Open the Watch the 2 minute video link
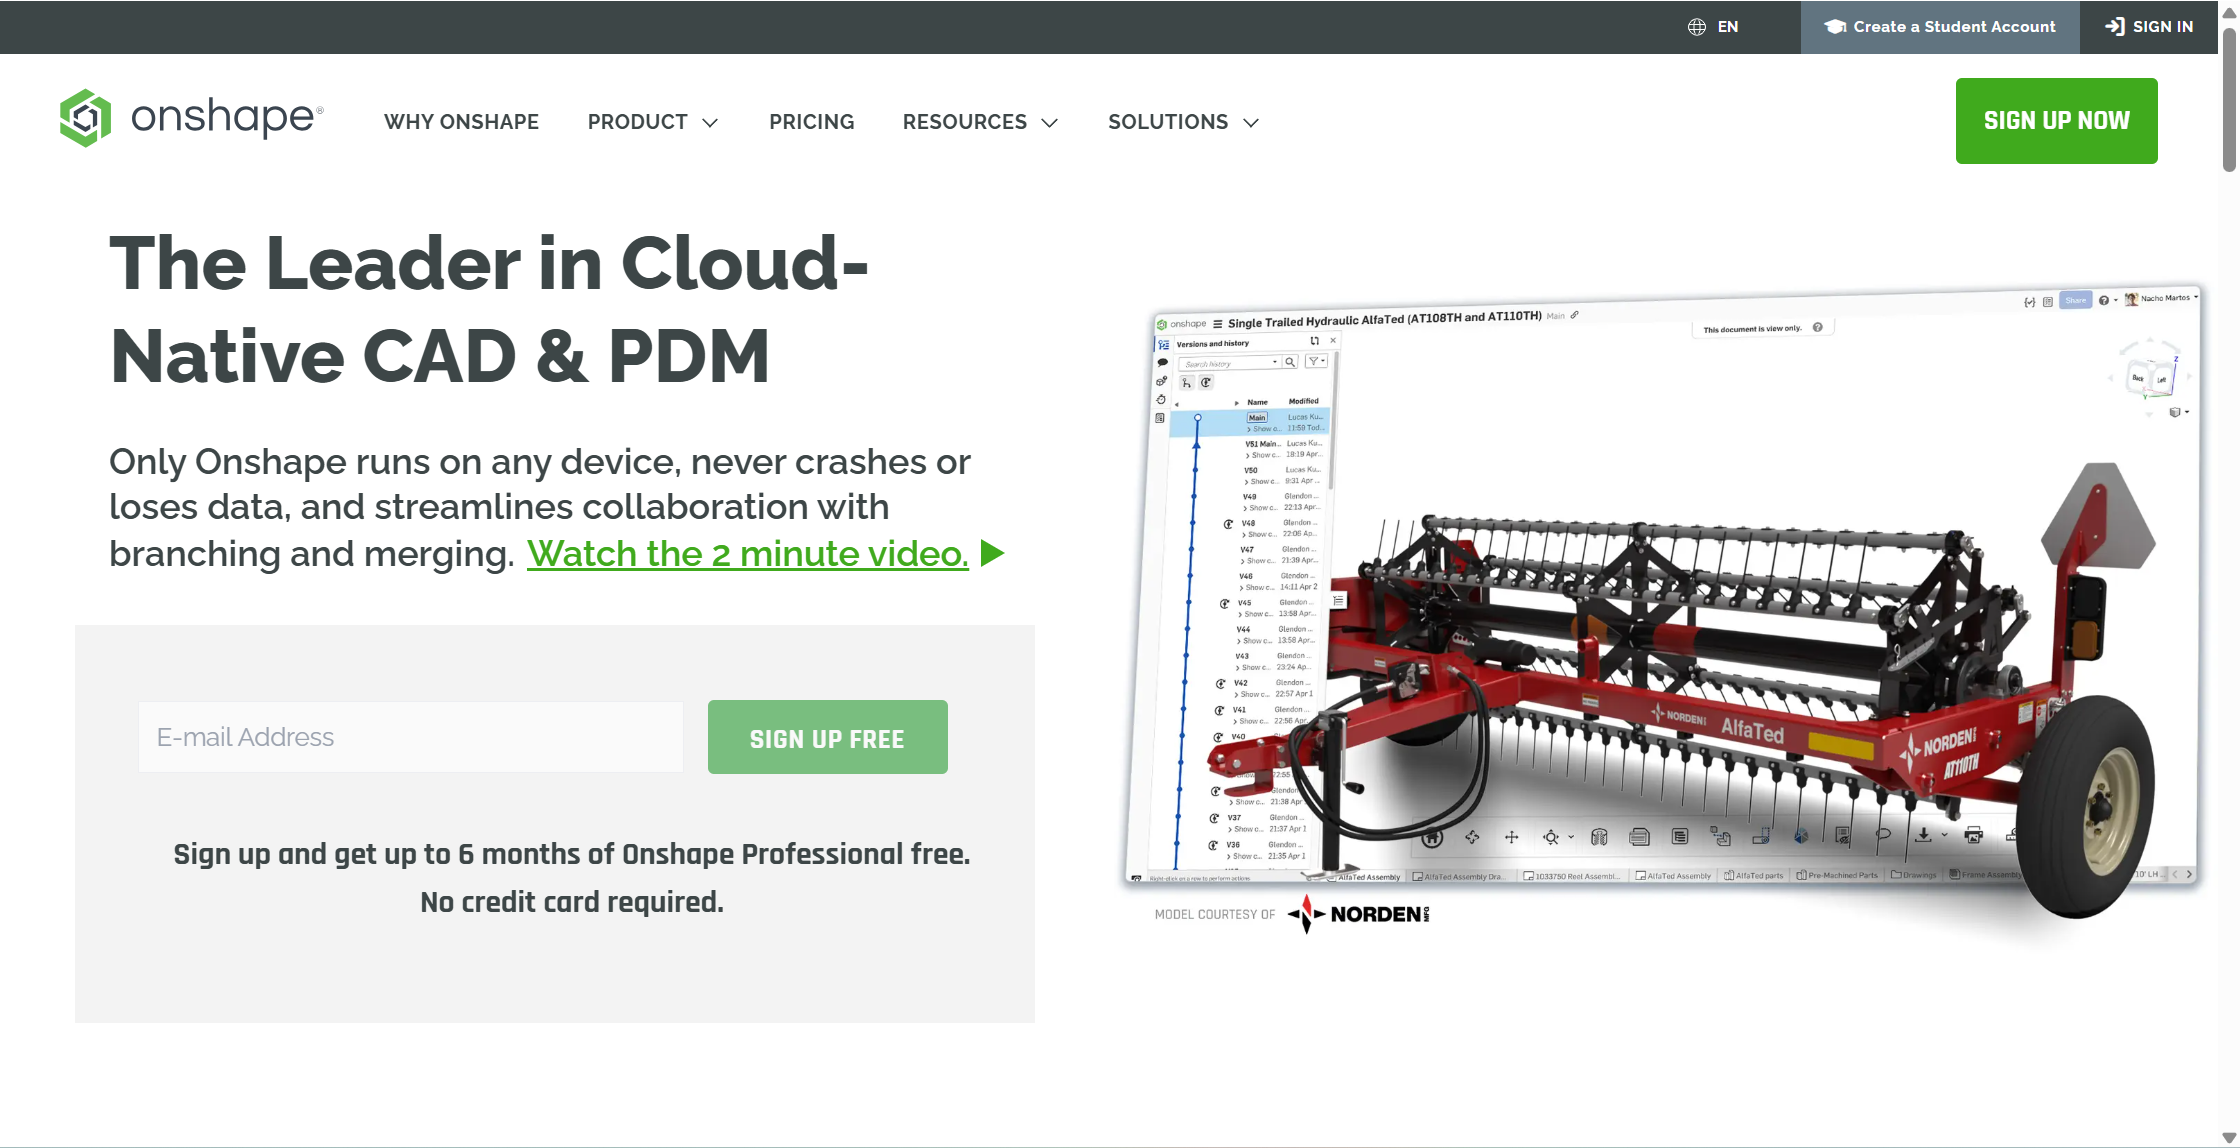2240x1148 pixels. point(747,553)
